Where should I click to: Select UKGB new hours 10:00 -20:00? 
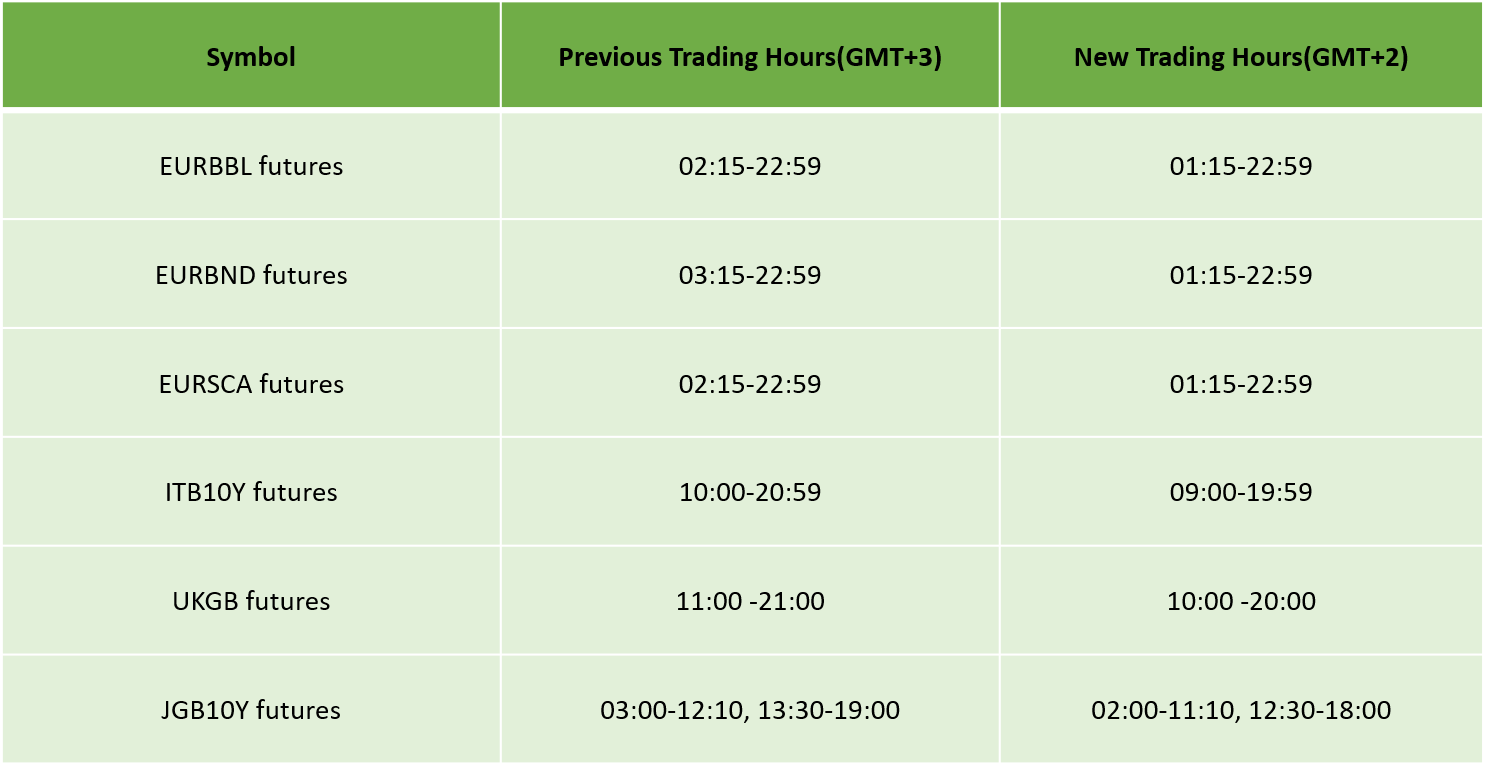coord(1241,601)
